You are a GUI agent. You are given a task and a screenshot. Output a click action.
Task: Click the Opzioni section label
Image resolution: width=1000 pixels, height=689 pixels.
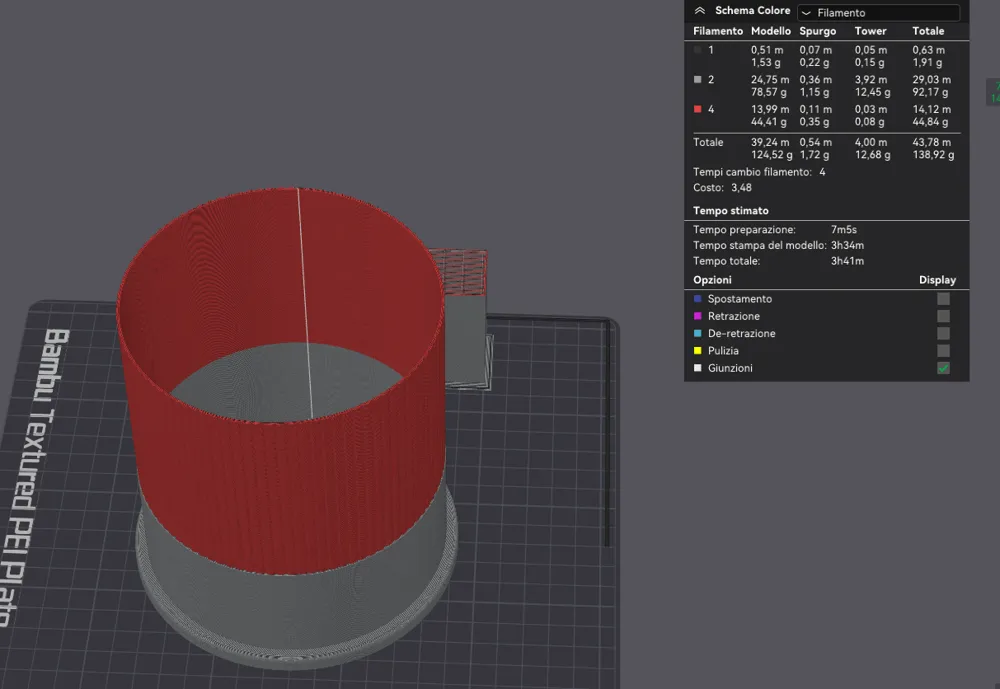(x=711, y=279)
